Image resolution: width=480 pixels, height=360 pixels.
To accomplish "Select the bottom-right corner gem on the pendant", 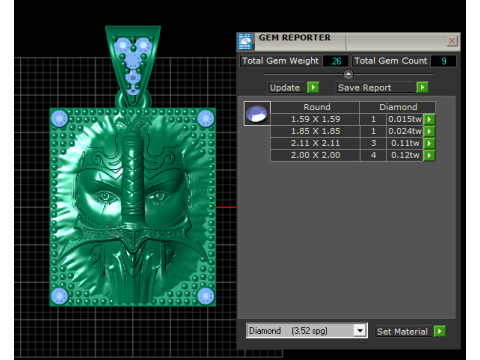I will 205,296.
